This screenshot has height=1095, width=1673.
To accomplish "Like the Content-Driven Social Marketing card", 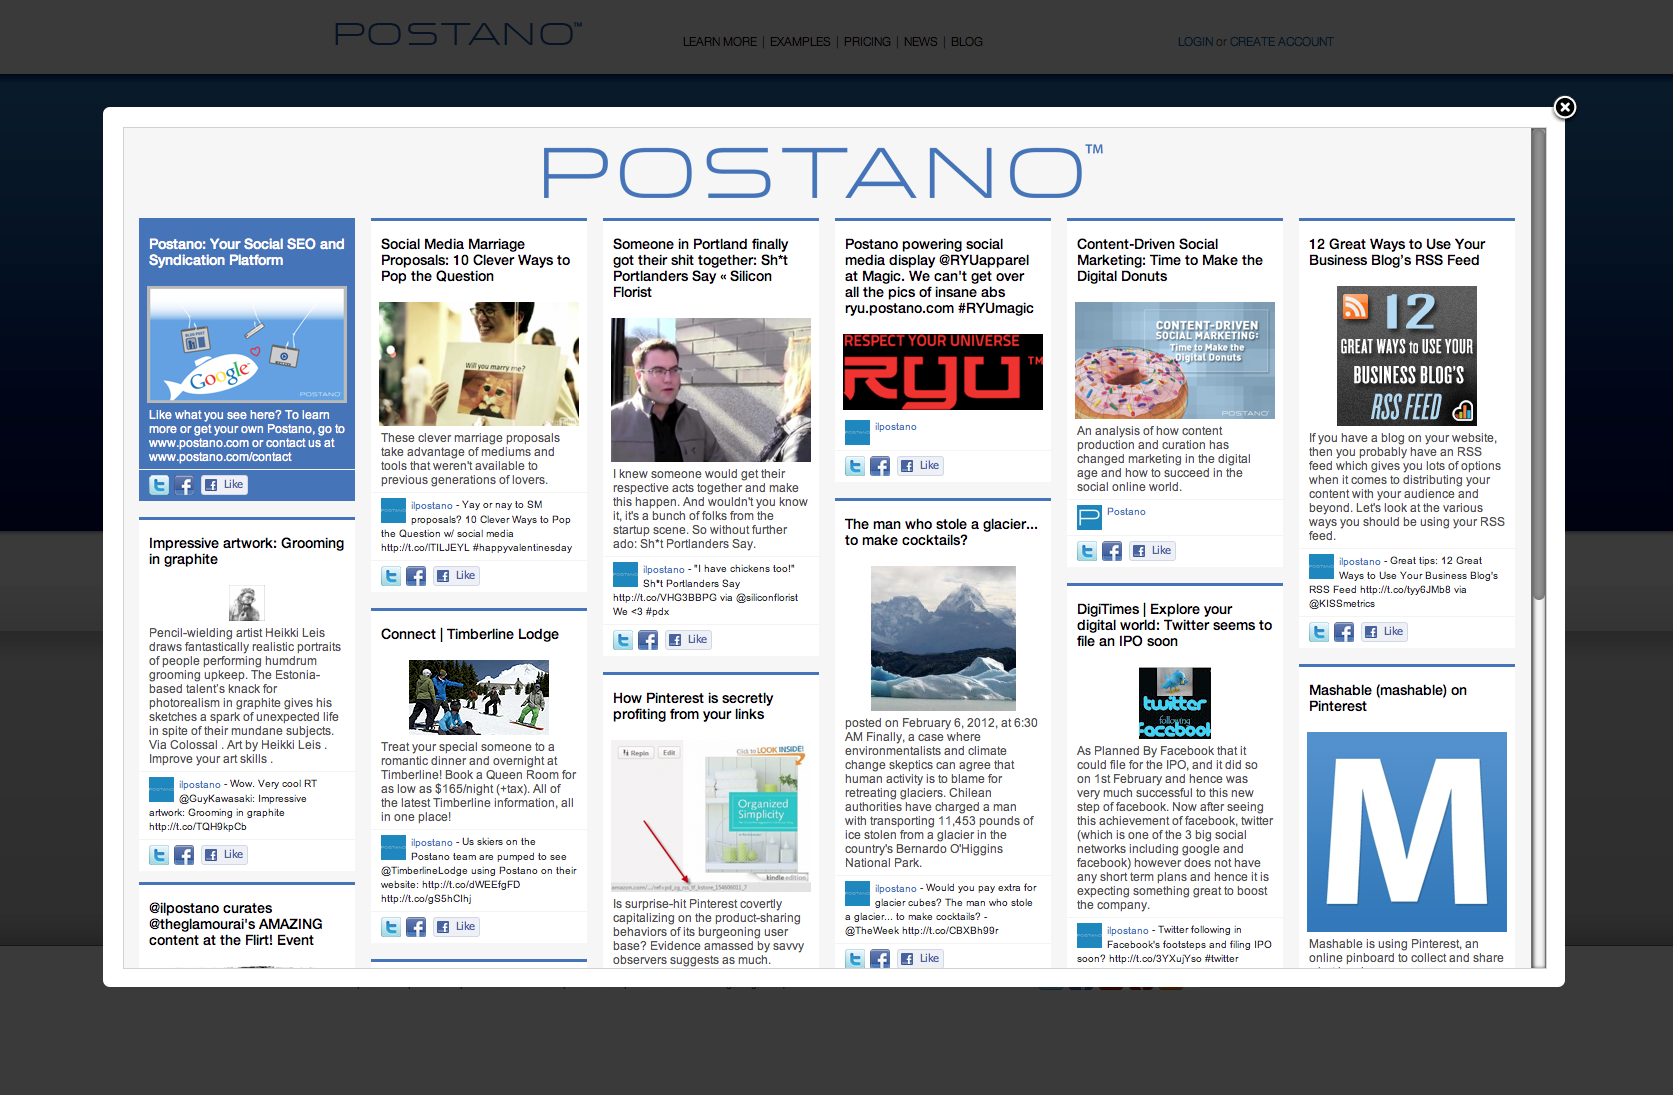I will pyautogui.click(x=1152, y=551).
